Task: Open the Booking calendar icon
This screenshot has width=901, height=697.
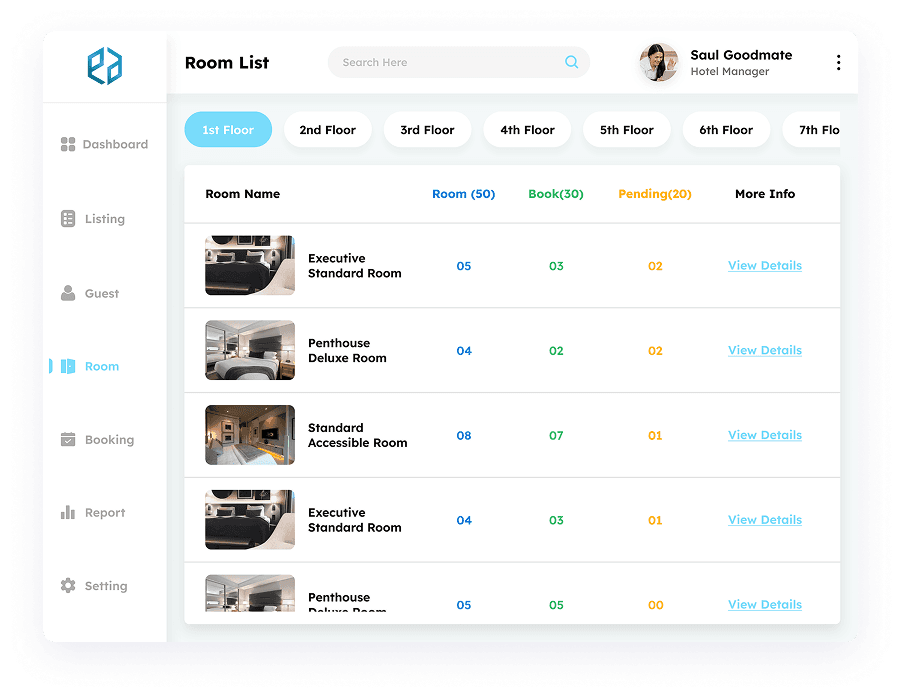Action: 66,439
